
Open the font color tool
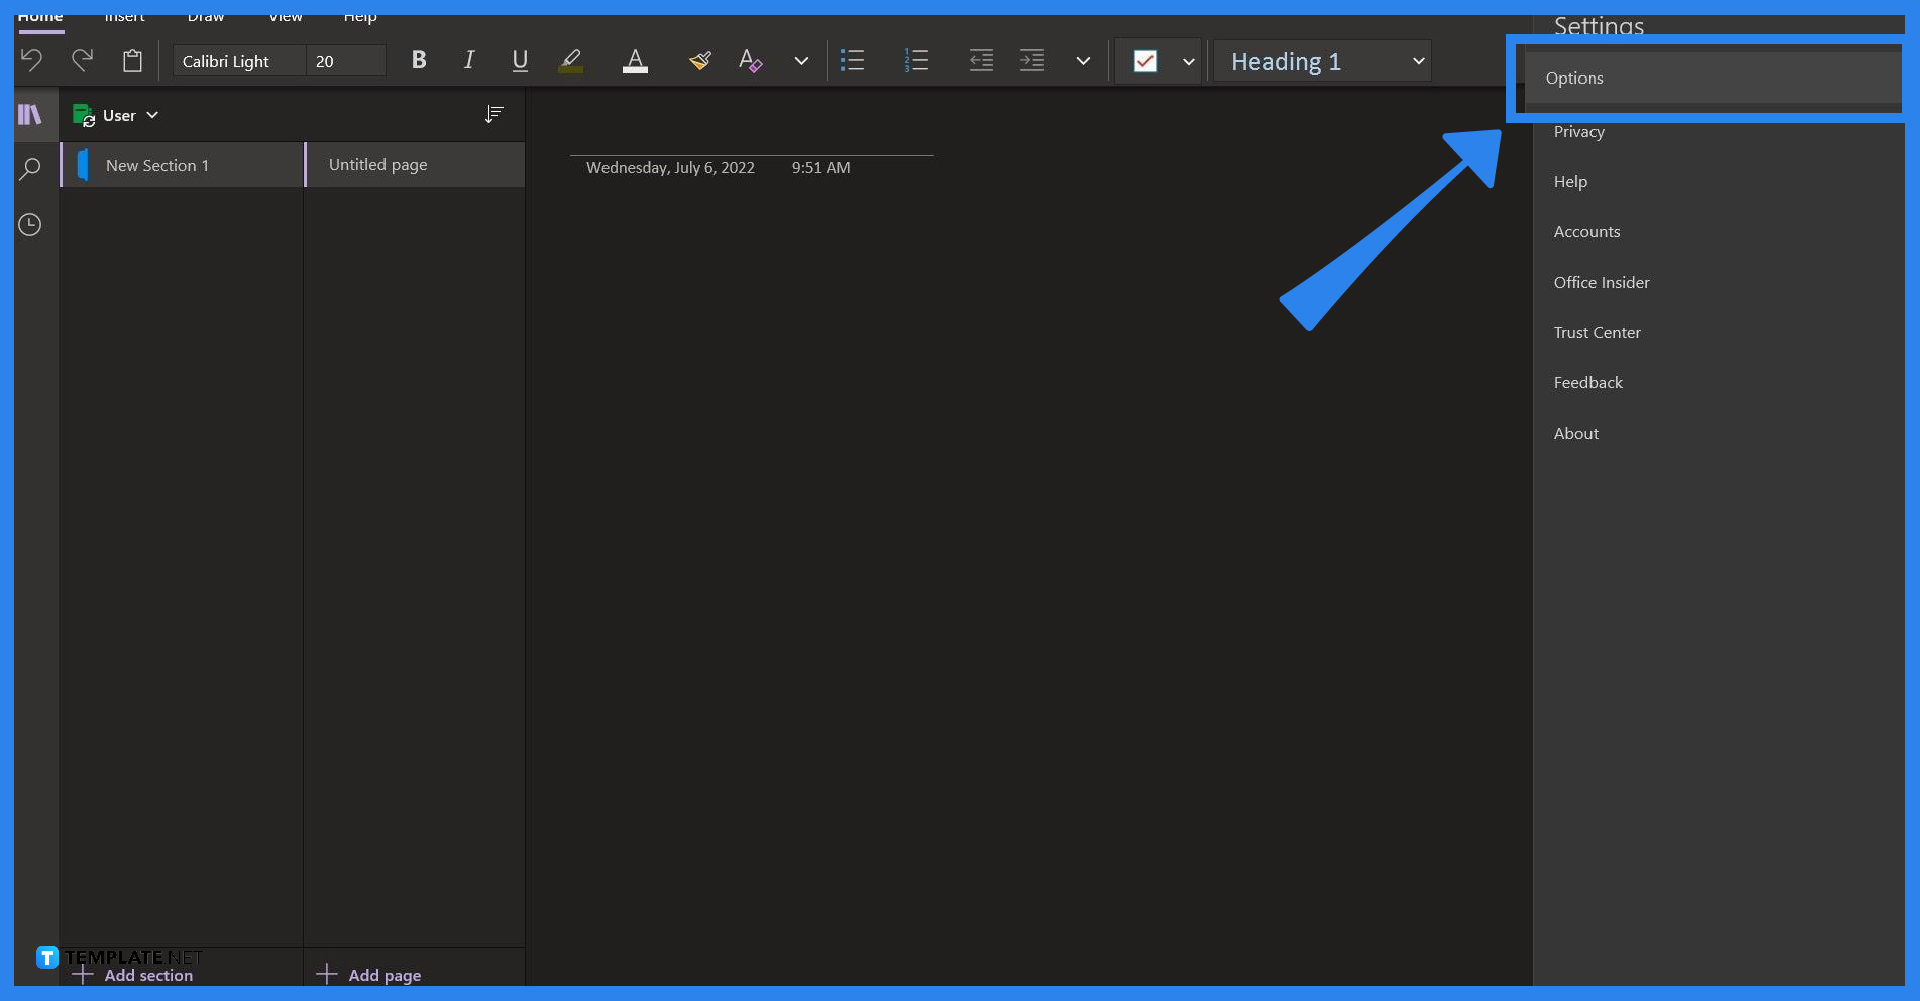pyautogui.click(x=635, y=60)
